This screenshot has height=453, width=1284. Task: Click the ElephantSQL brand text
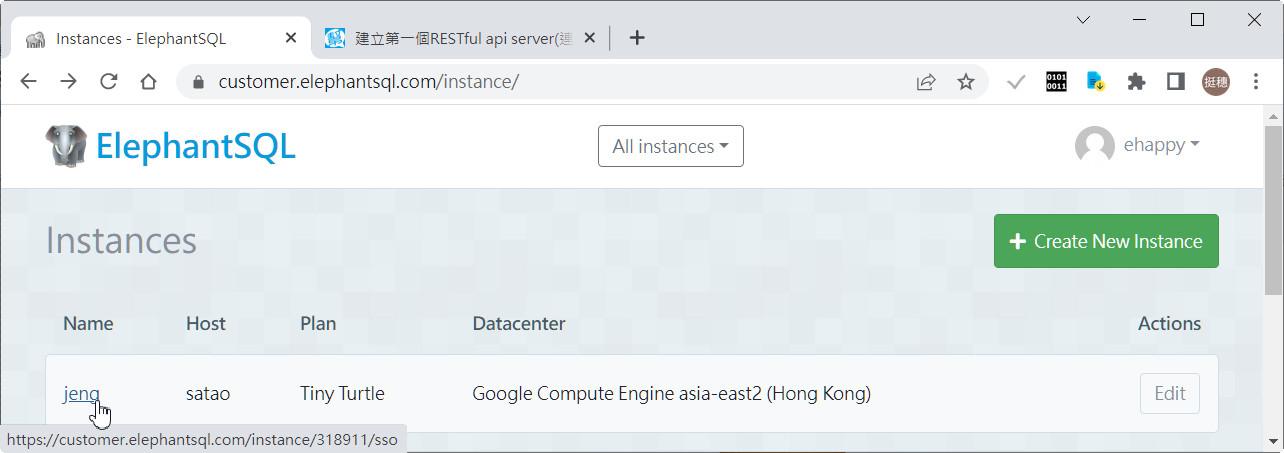[x=195, y=146]
